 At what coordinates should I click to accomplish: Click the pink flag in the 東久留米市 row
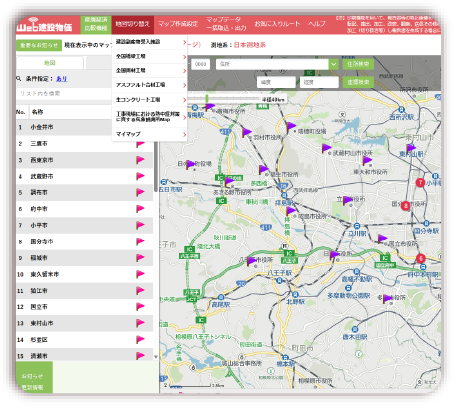point(140,274)
